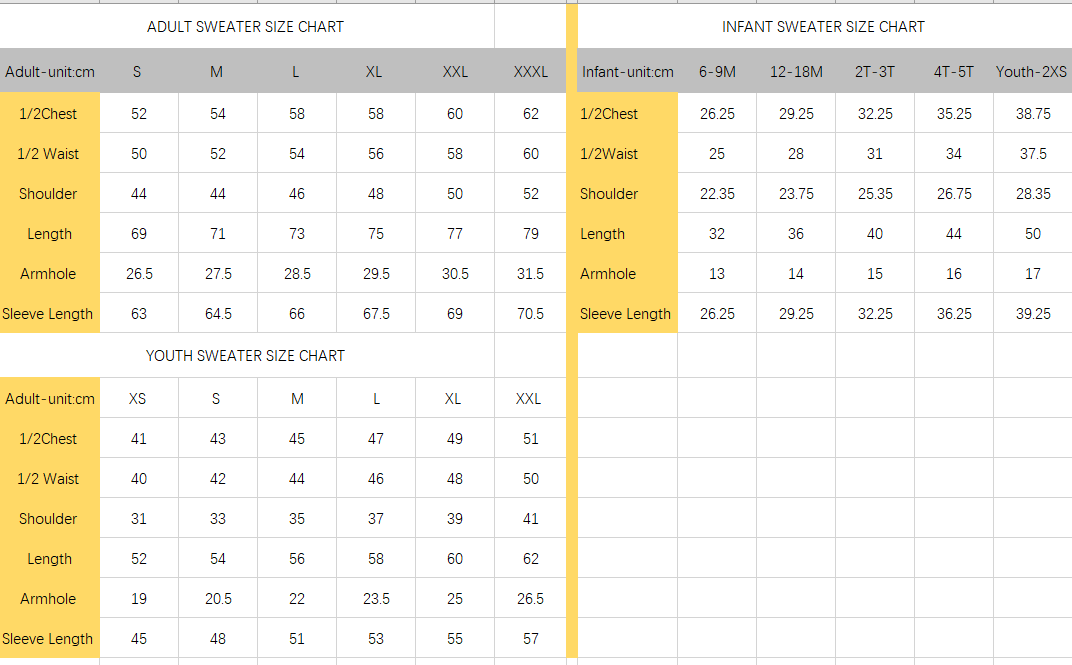Click the 4T-5T size header cell
Image resolution: width=1072 pixels, height=665 pixels.
pyautogui.click(x=954, y=72)
